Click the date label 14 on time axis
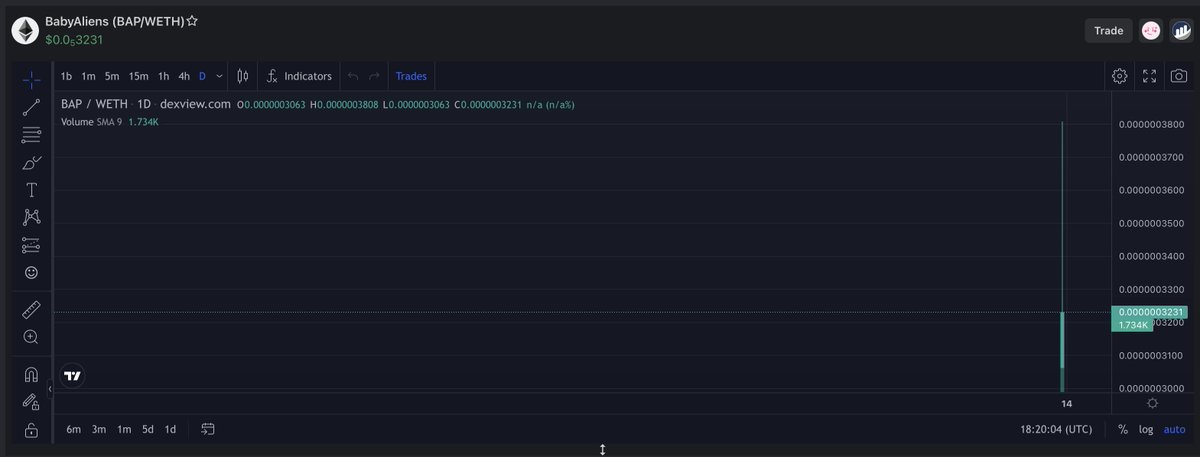The width and height of the screenshot is (1200, 457). point(1066,403)
